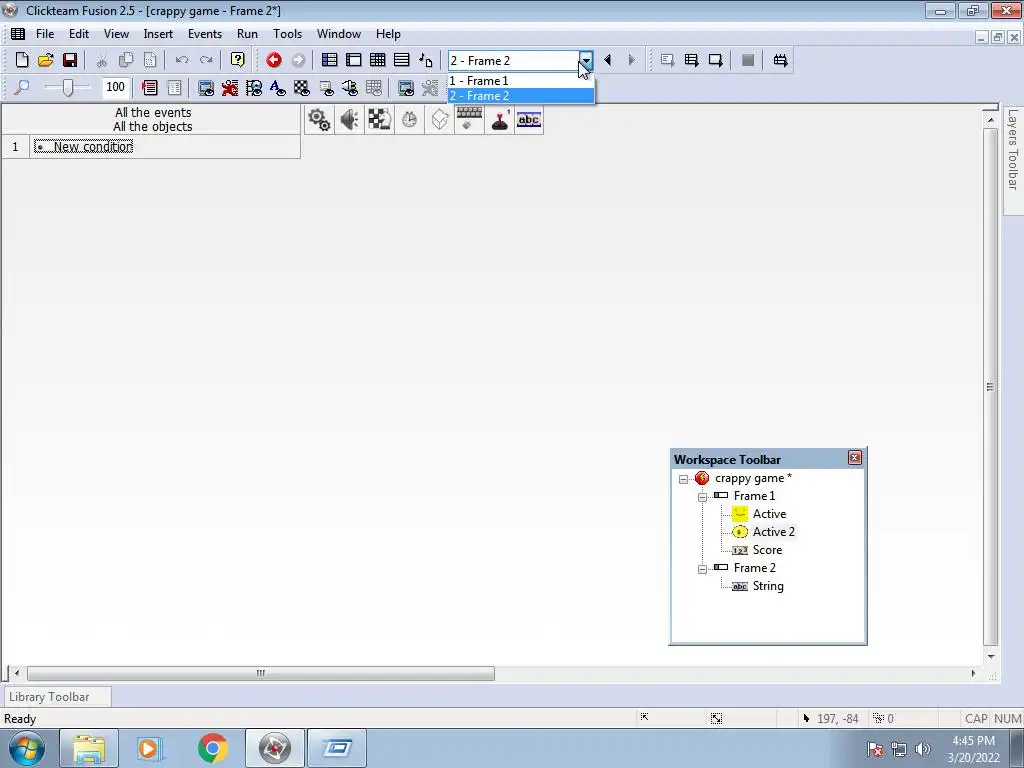Screen dimensions: 1024x768
Task: Click the String abc object column icon
Action: (x=529, y=120)
